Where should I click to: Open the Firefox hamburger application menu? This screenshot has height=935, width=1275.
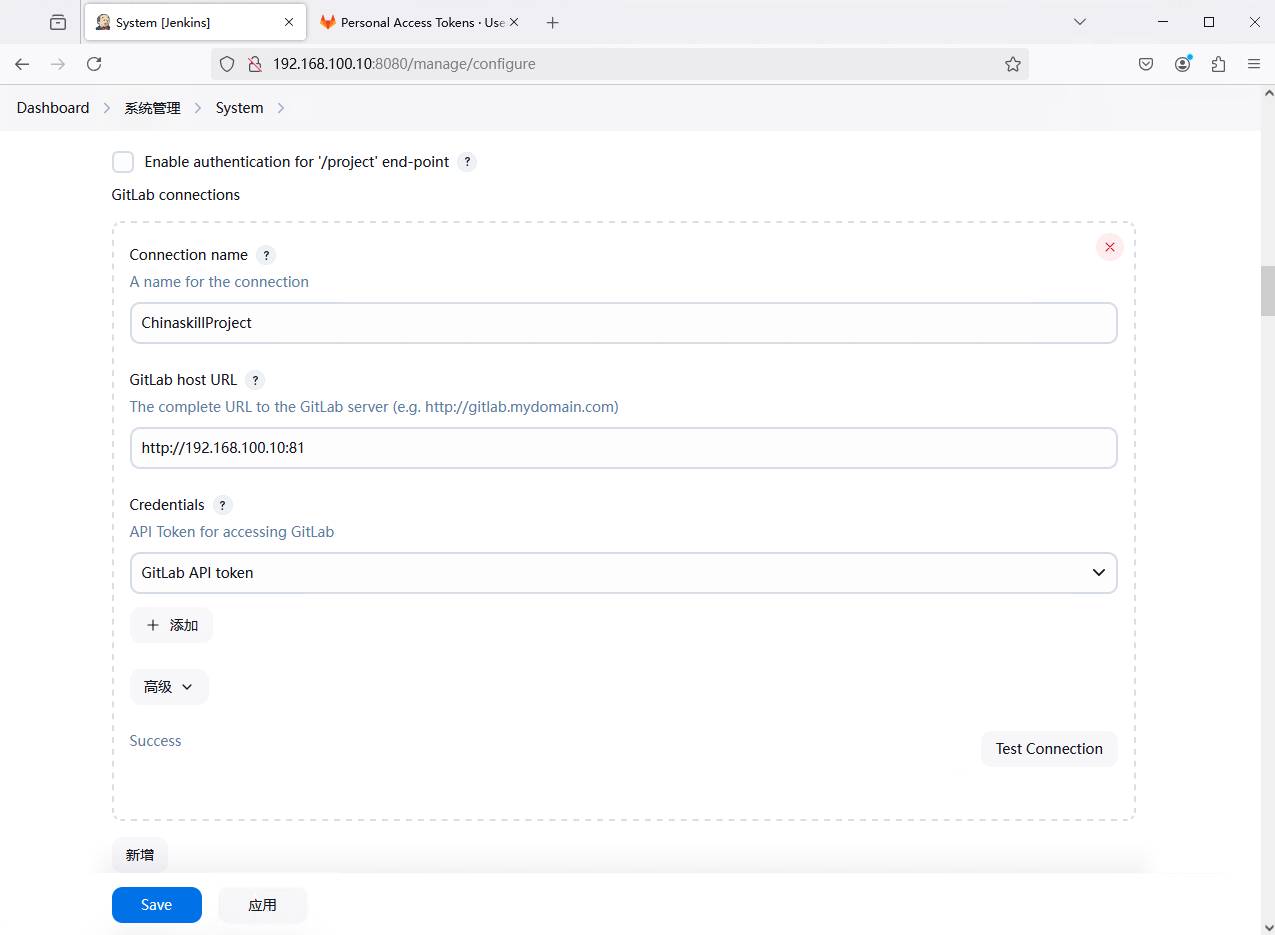click(x=1253, y=64)
